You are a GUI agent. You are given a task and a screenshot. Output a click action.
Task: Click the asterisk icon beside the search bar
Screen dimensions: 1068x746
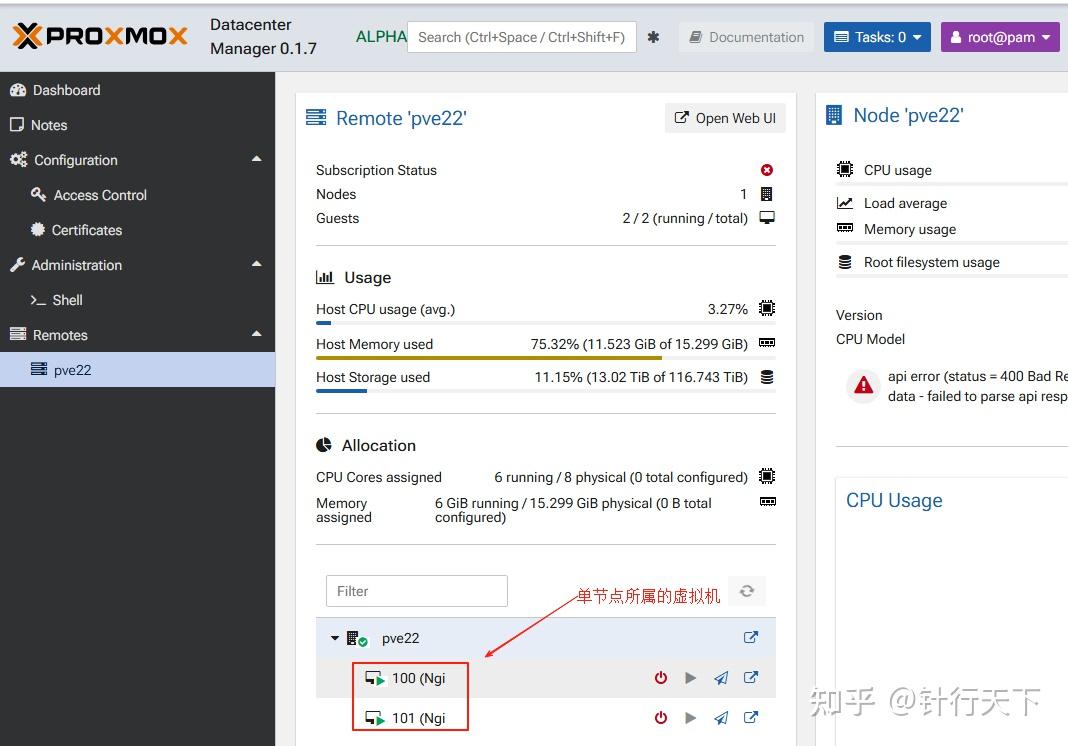(x=653, y=36)
